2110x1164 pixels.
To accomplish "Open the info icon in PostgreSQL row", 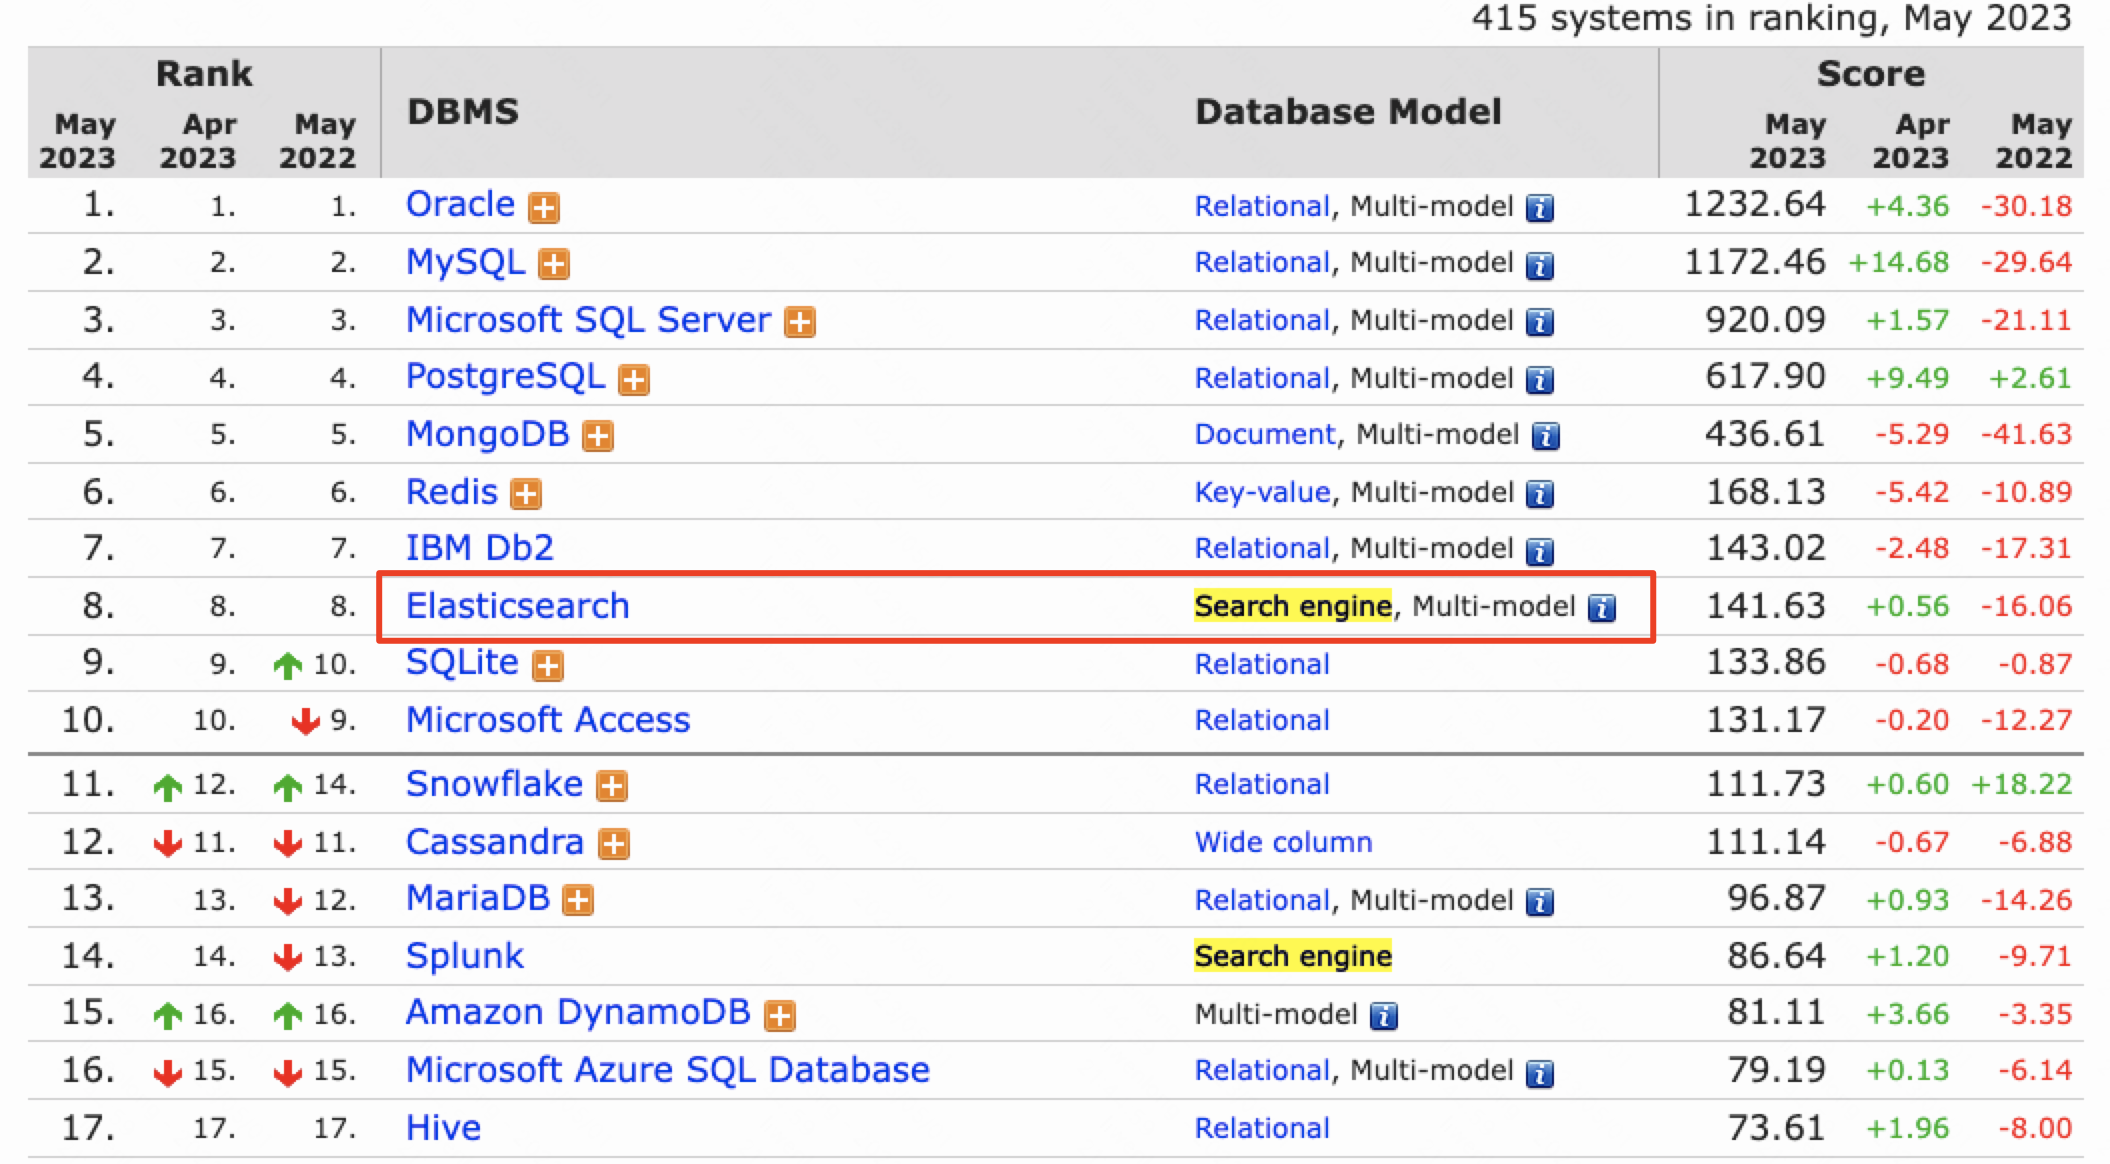I will [x=1540, y=380].
